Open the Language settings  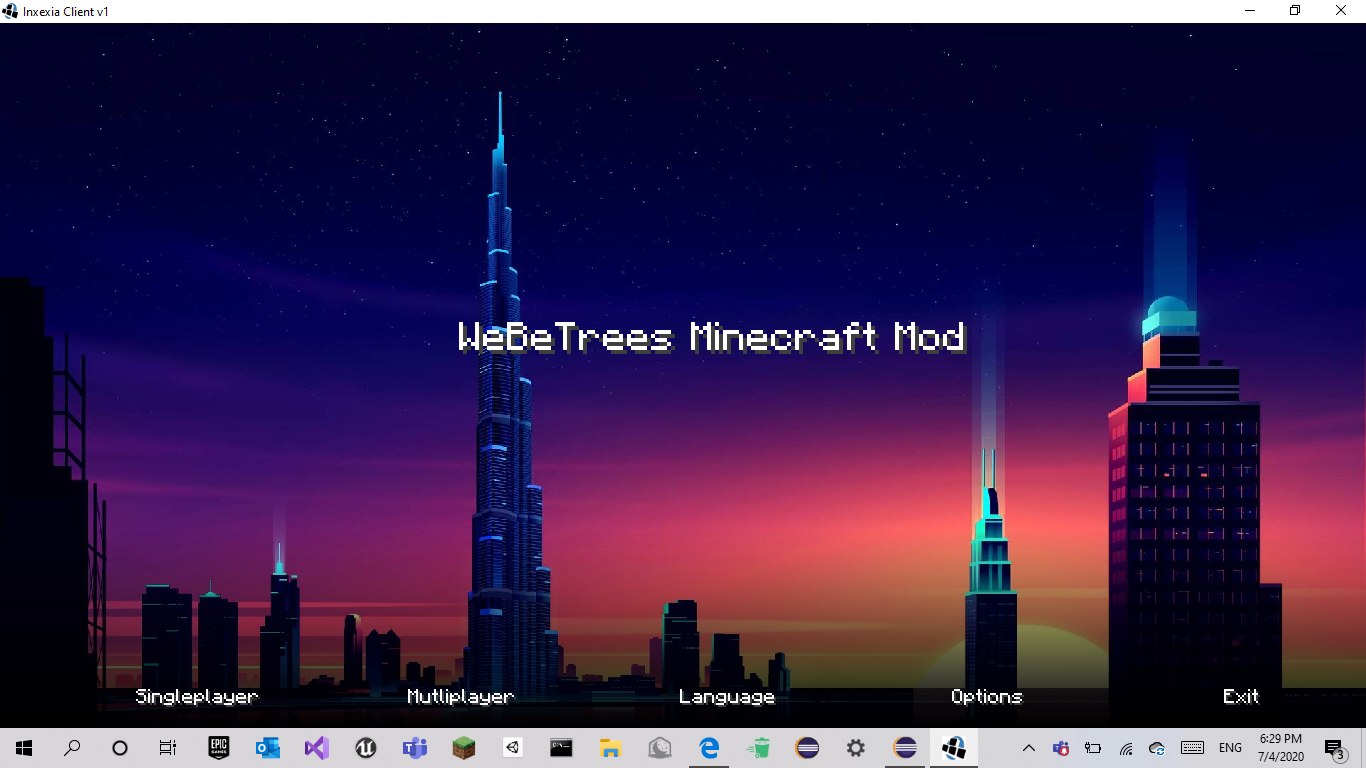click(727, 697)
